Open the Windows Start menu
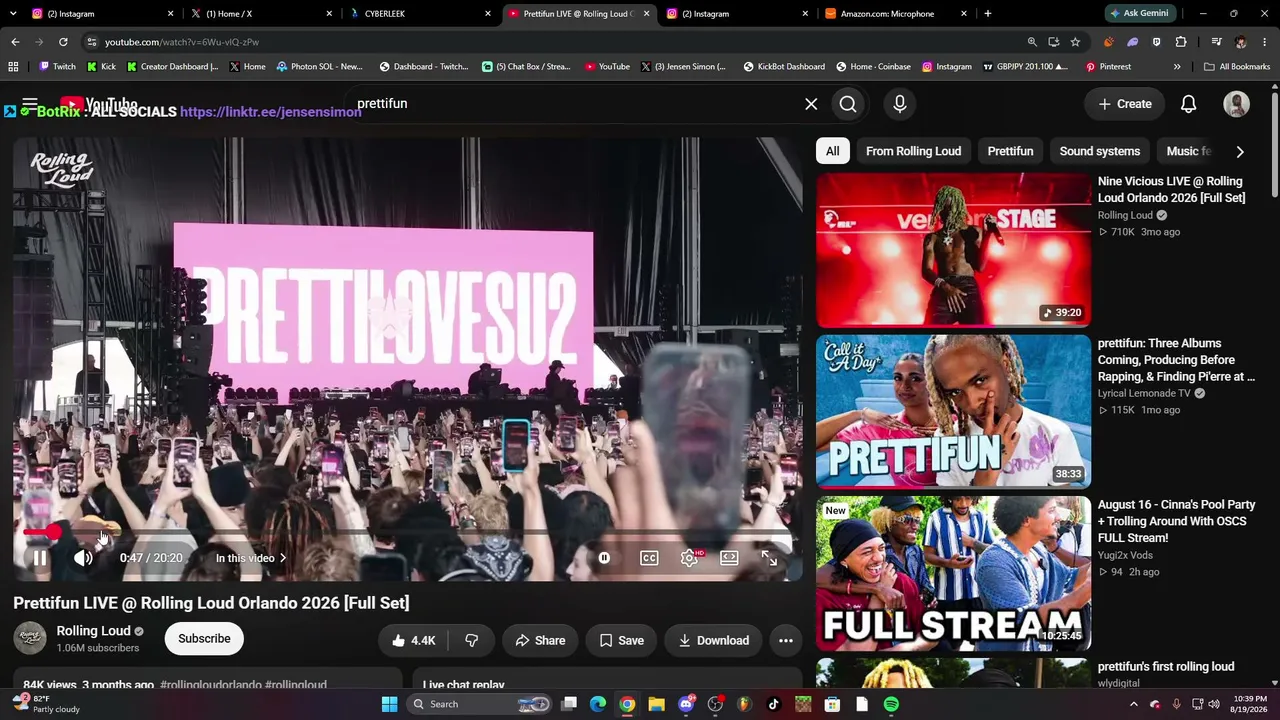The width and height of the screenshot is (1280, 720). 389,704
